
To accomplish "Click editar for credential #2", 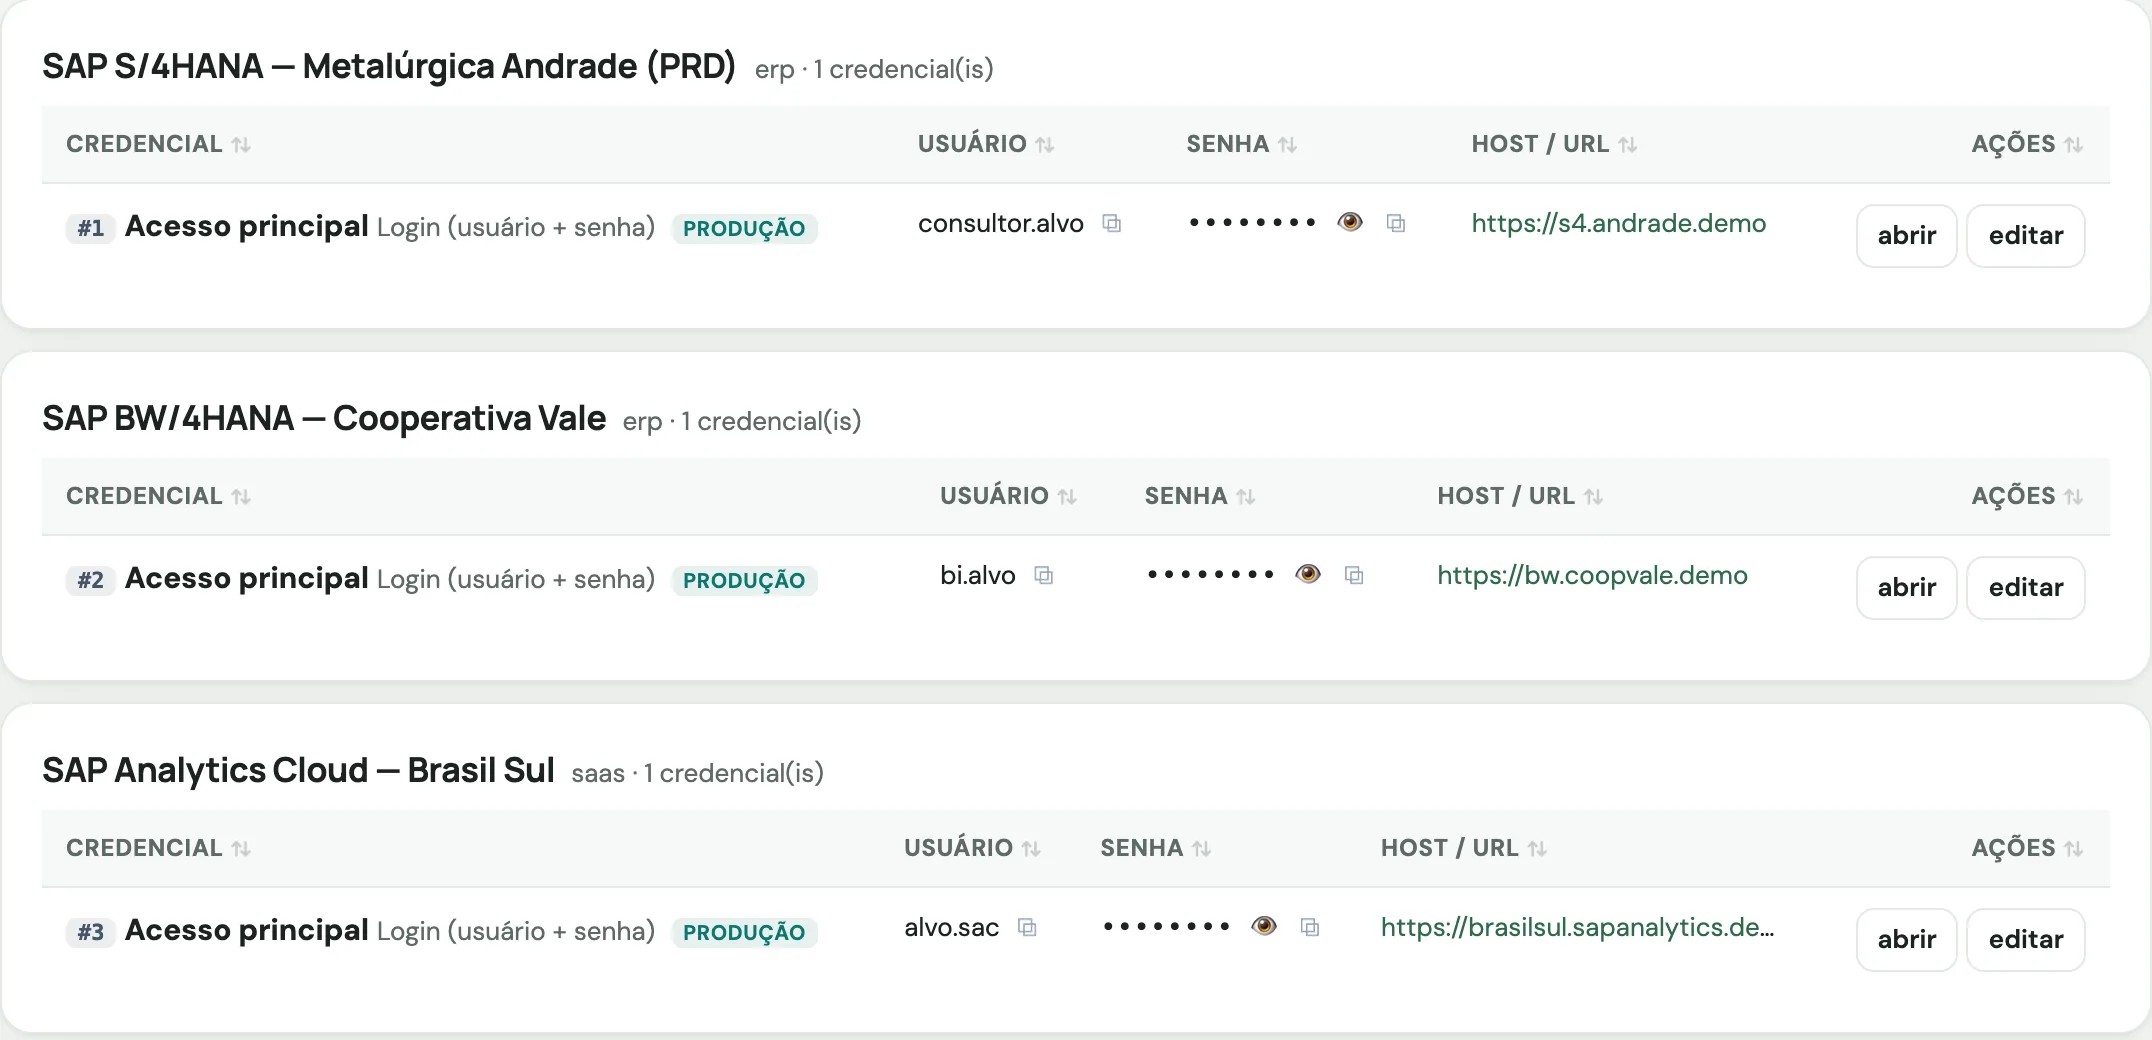I will (2025, 588).
